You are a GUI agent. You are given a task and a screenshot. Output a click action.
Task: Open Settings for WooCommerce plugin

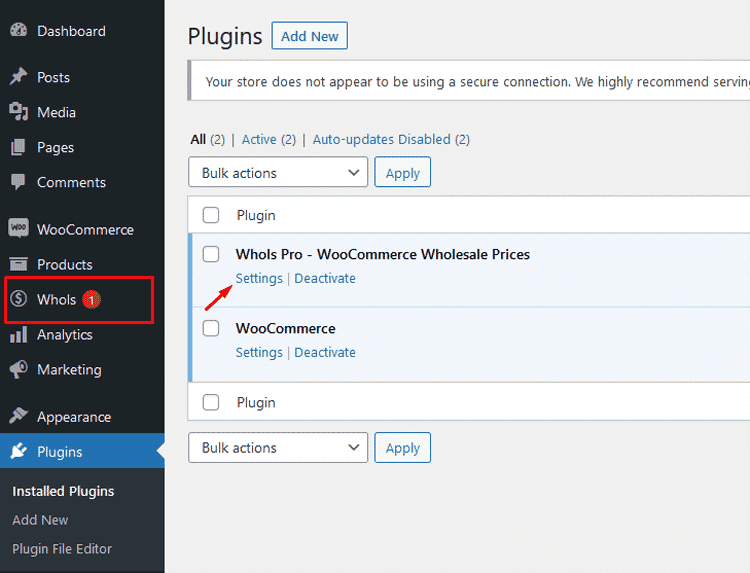pos(259,353)
